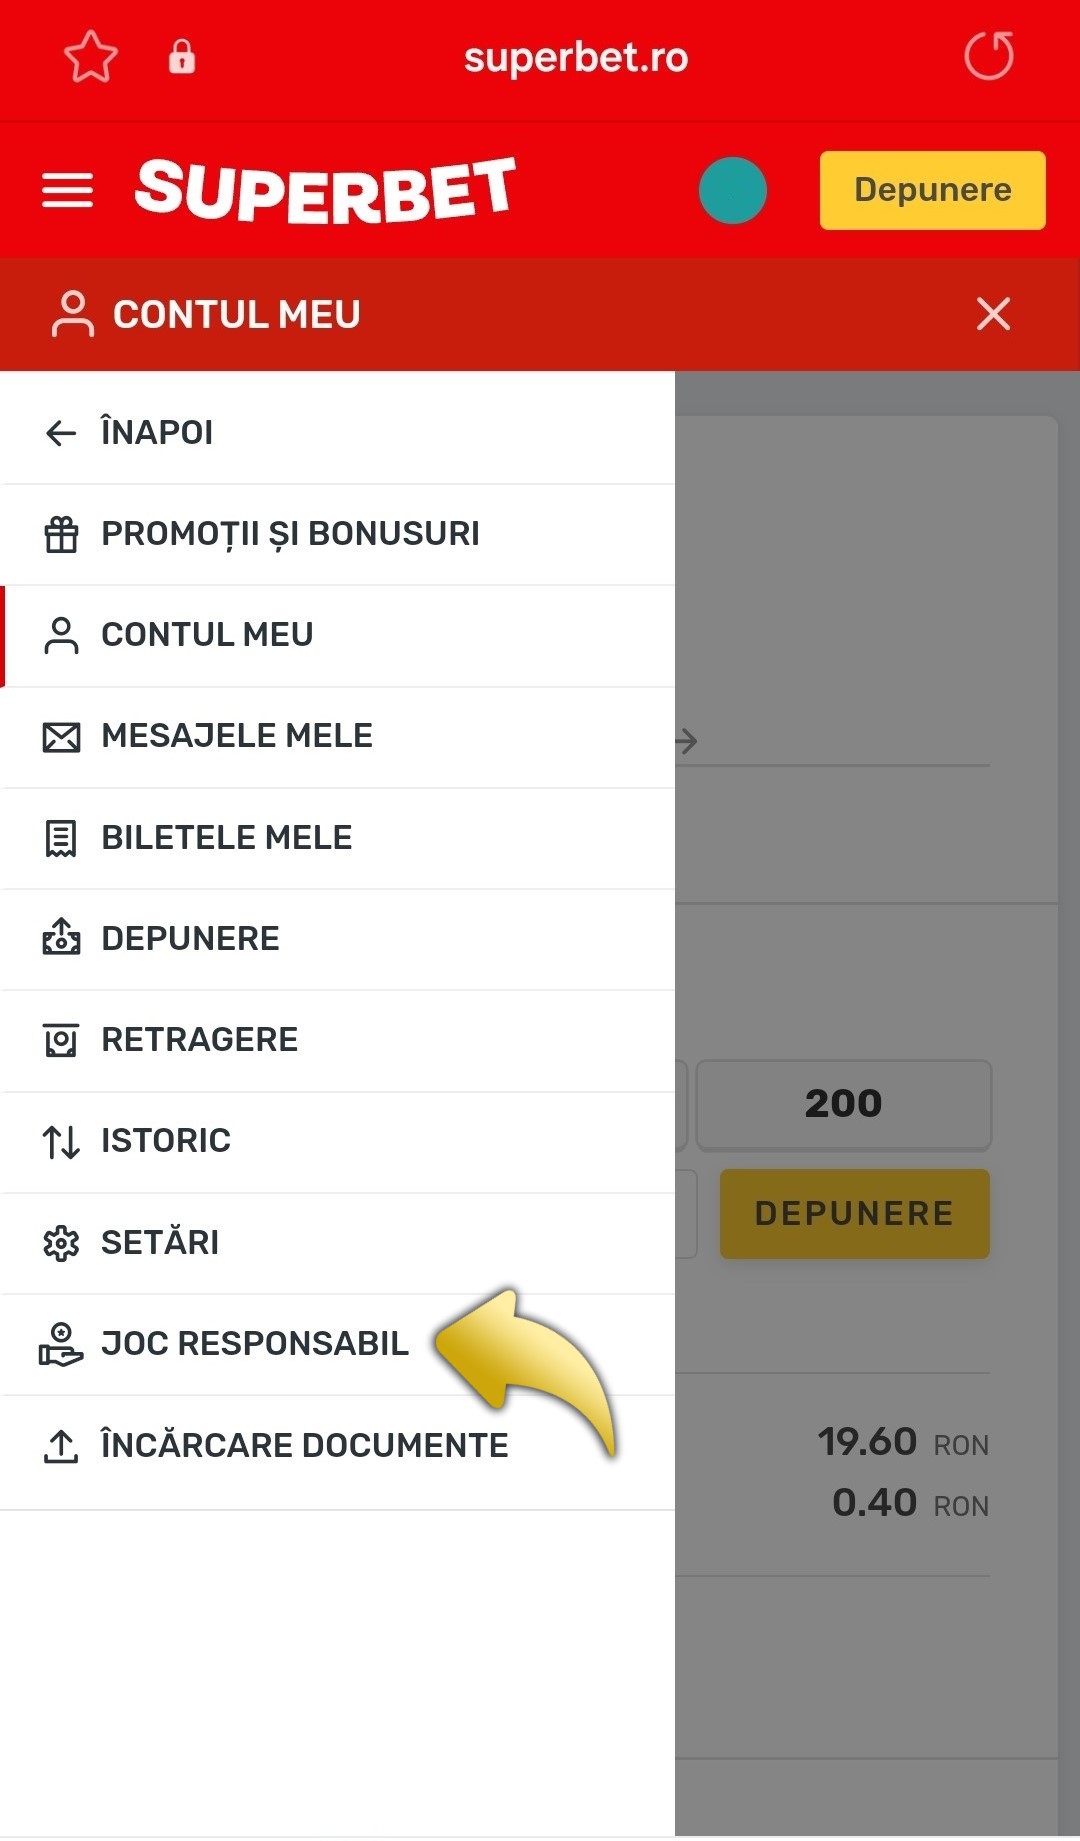The width and height of the screenshot is (1080, 1841).
Task: Open the gift icon for Promoții și Bonusuri
Action: [62, 533]
